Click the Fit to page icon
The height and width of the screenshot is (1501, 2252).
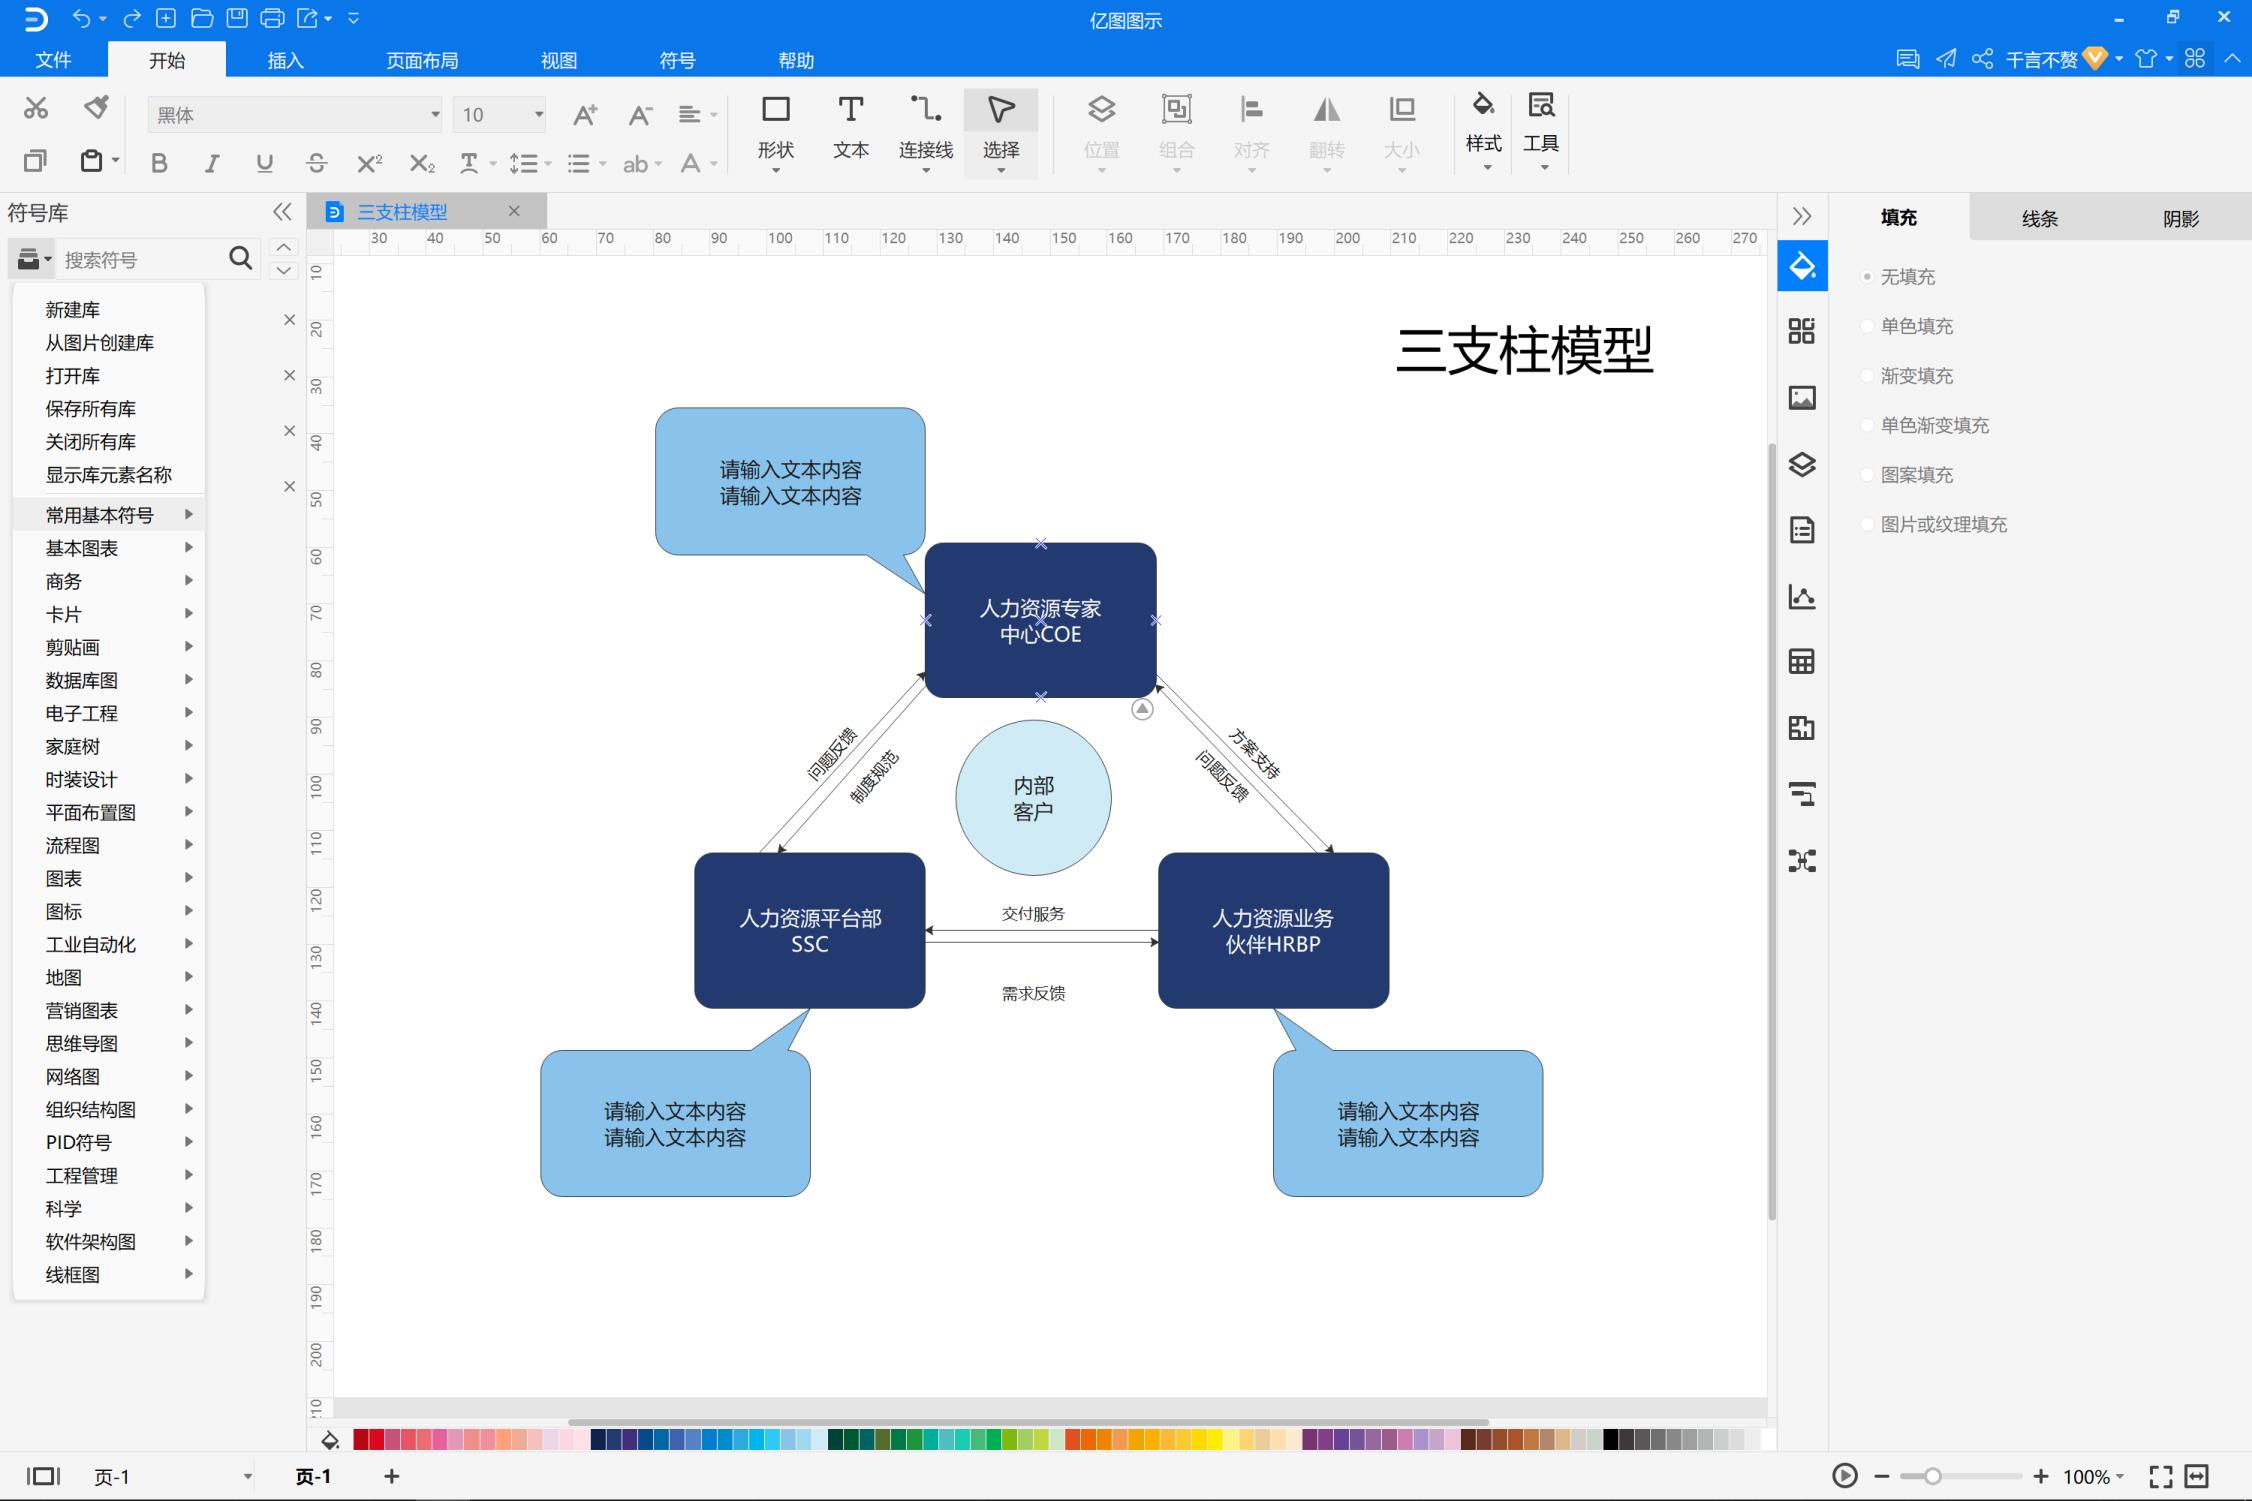pyautogui.click(x=2161, y=1477)
